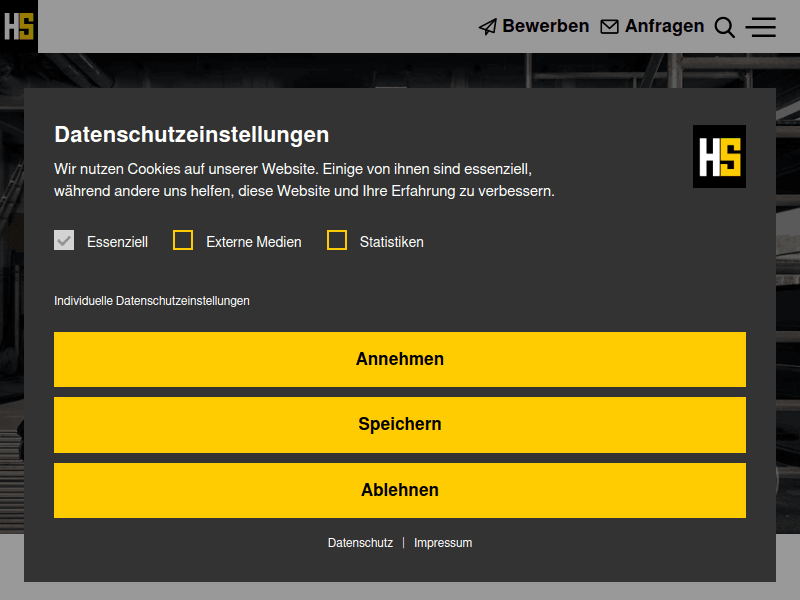This screenshot has width=800, height=600.
Task: Click the paper plane icon beside Bewerben
Action: [488, 27]
